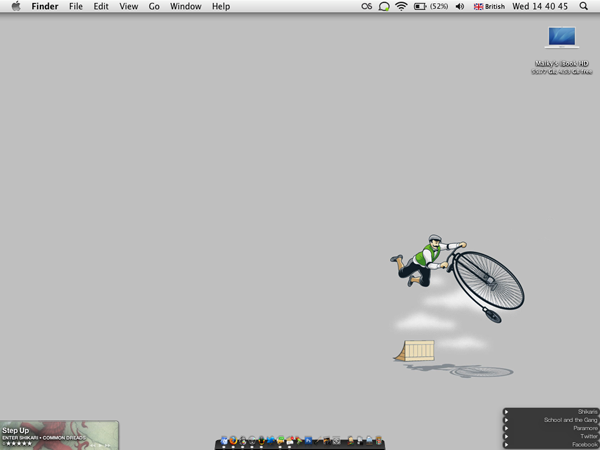Open Finder from the Dock
This screenshot has width=600, height=450.
(224, 440)
